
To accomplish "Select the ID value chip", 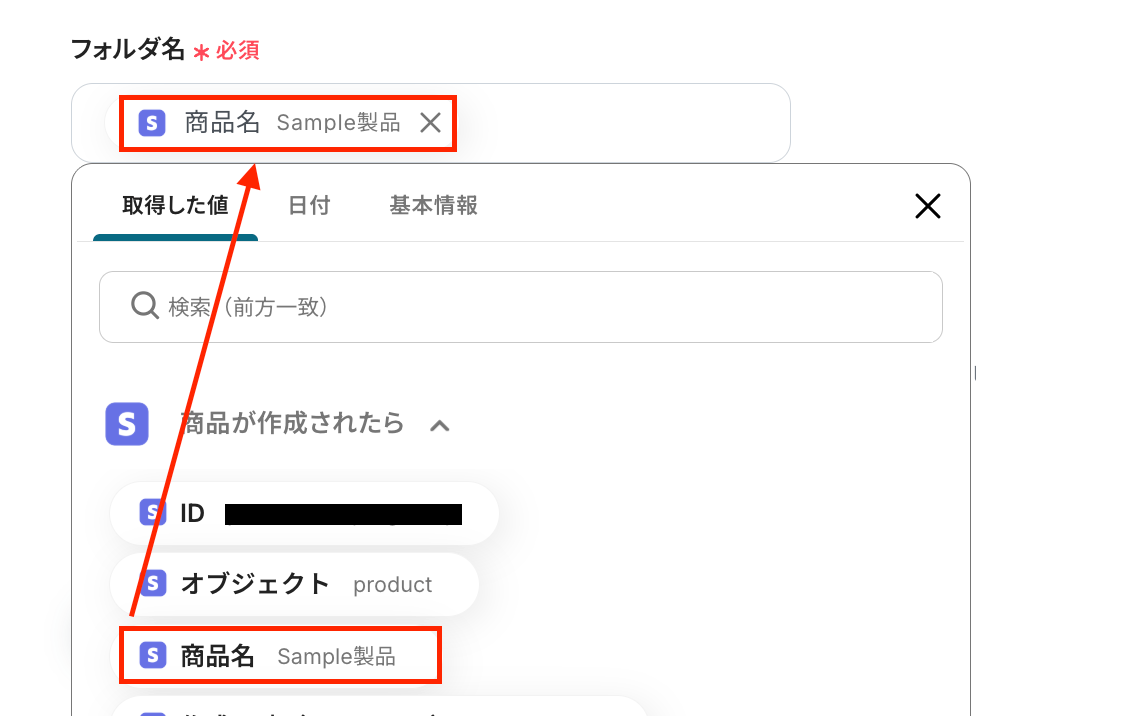I will click(304, 513).
